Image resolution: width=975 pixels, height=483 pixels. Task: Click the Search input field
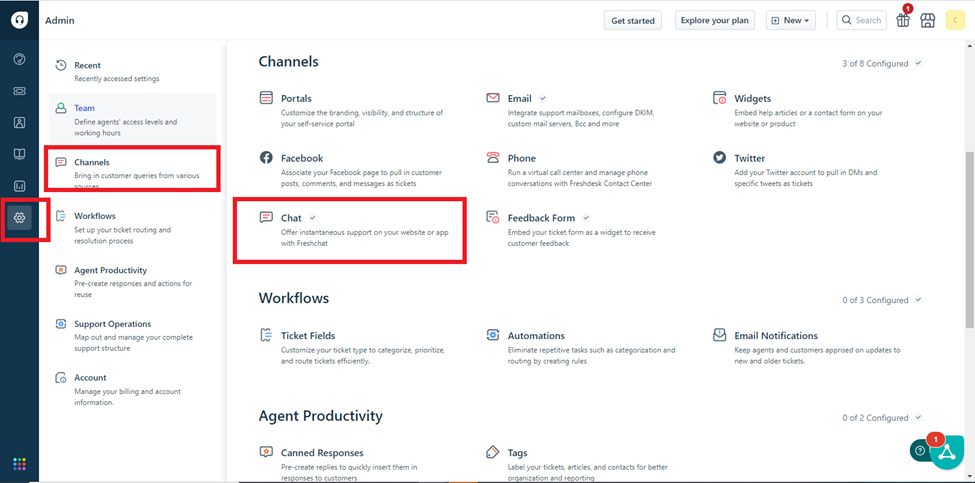(x=861, y=21)
